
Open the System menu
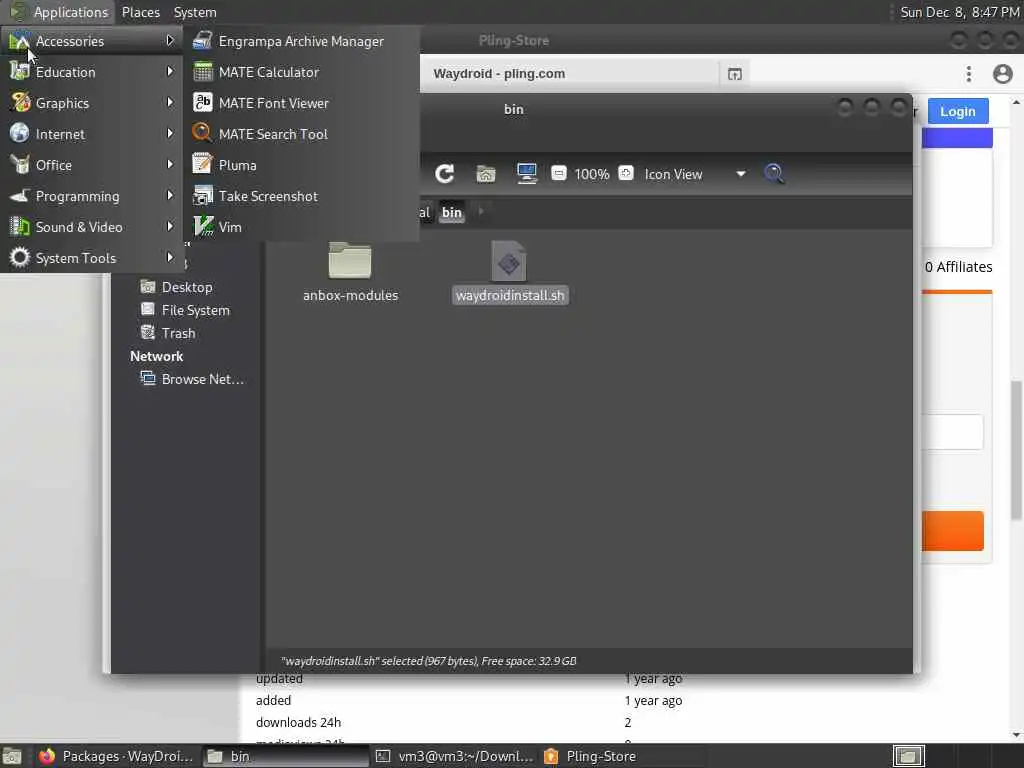coord(195,12)
